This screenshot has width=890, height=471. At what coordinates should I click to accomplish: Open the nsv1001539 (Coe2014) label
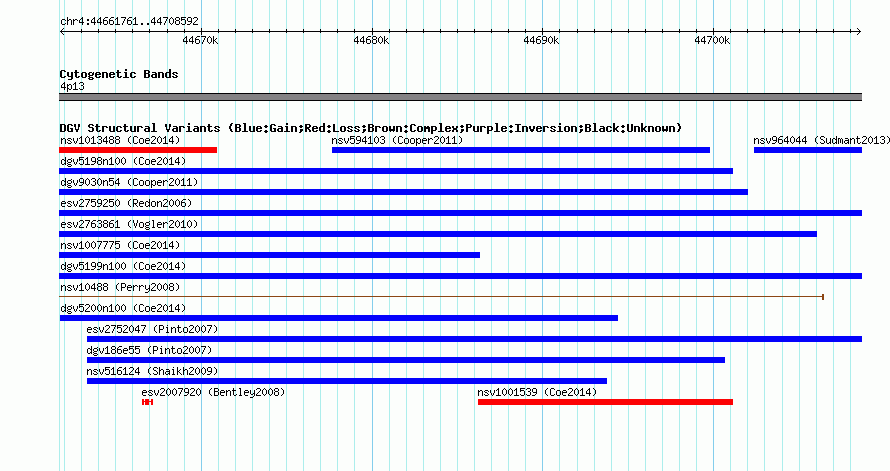537,392
